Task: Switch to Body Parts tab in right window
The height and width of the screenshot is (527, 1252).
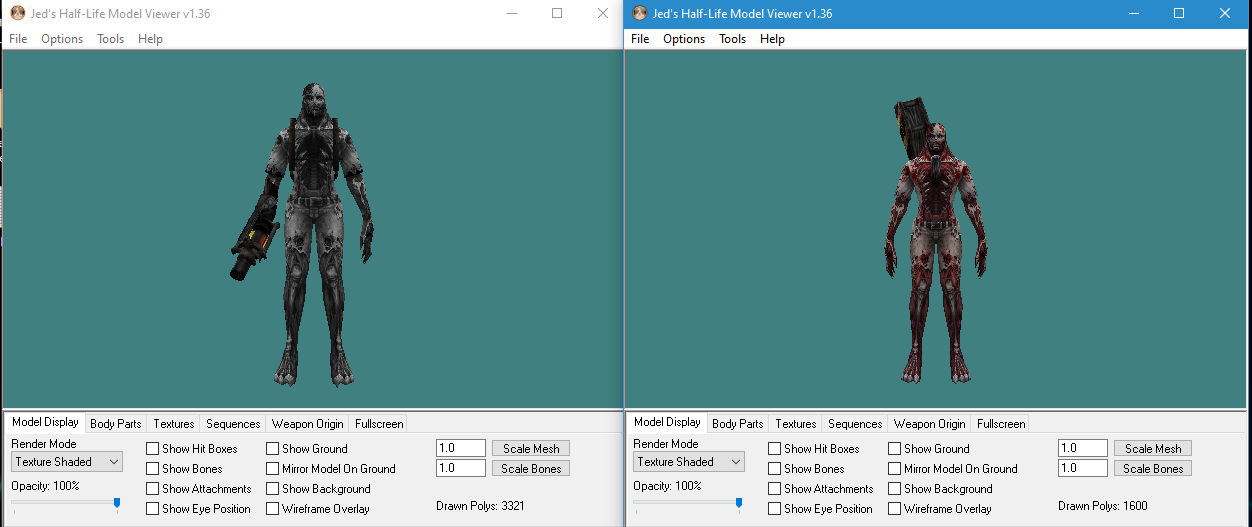Action: 738,424
